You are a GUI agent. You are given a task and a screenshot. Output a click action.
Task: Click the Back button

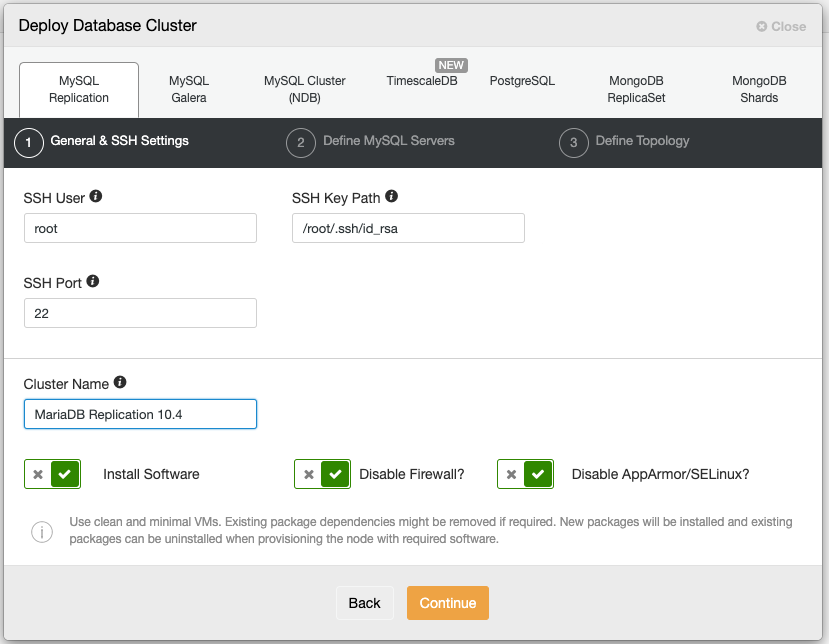click(x=364, y=603)
